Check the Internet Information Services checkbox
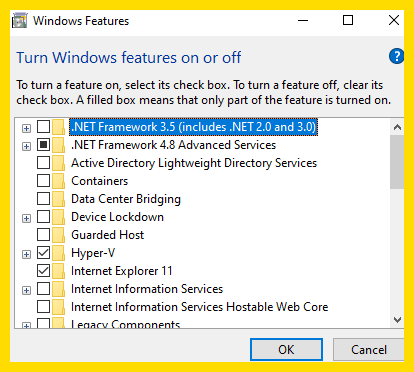Image resolution: width=414 pixels, height=372 pixels. point(43,289)
